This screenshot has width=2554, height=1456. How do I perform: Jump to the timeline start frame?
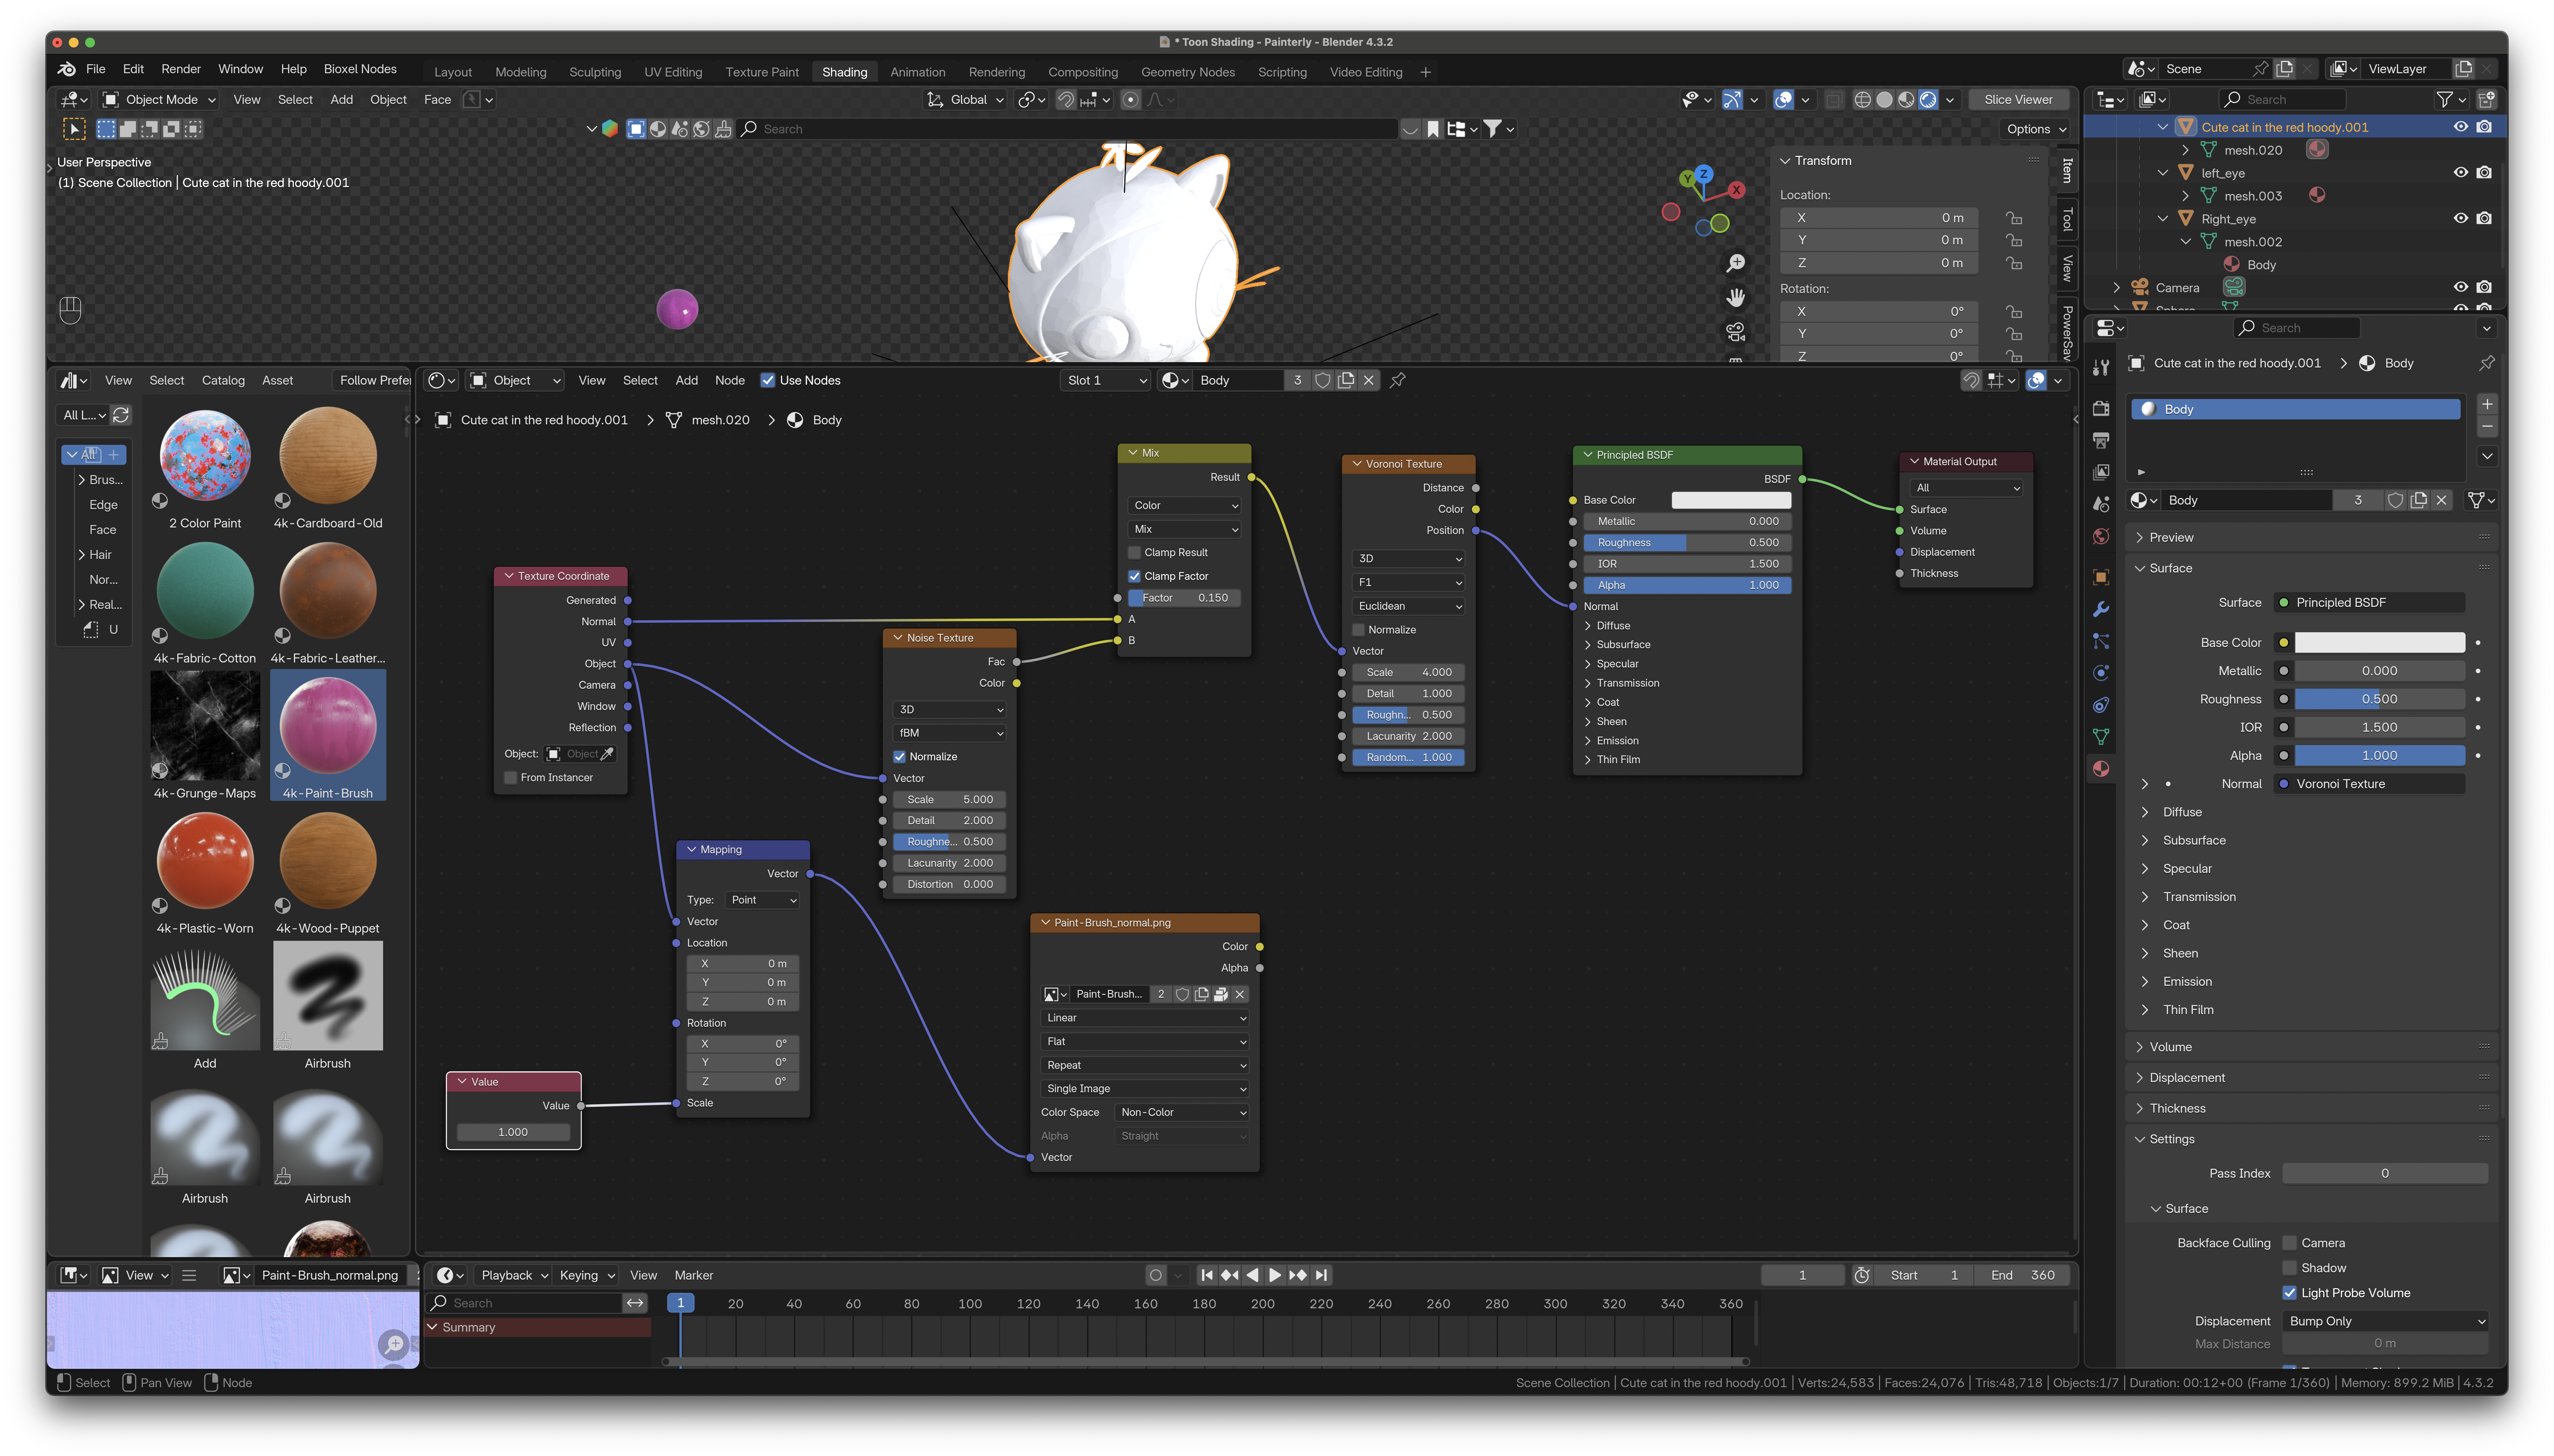tap(1207, 1275)
